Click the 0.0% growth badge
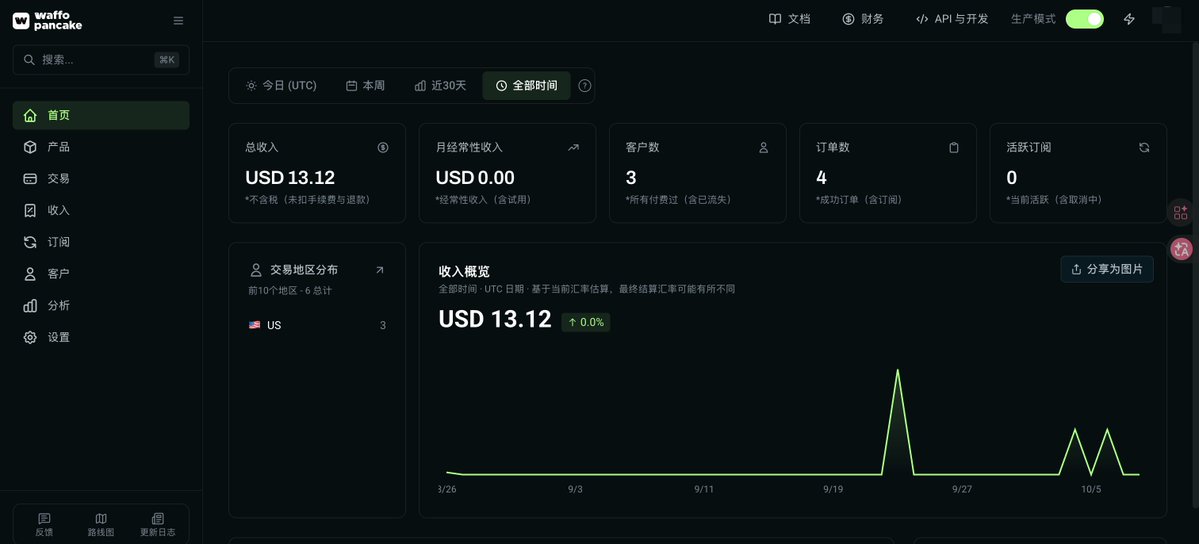The width and height of the screenshot is (1199, 544). [586, 322]
